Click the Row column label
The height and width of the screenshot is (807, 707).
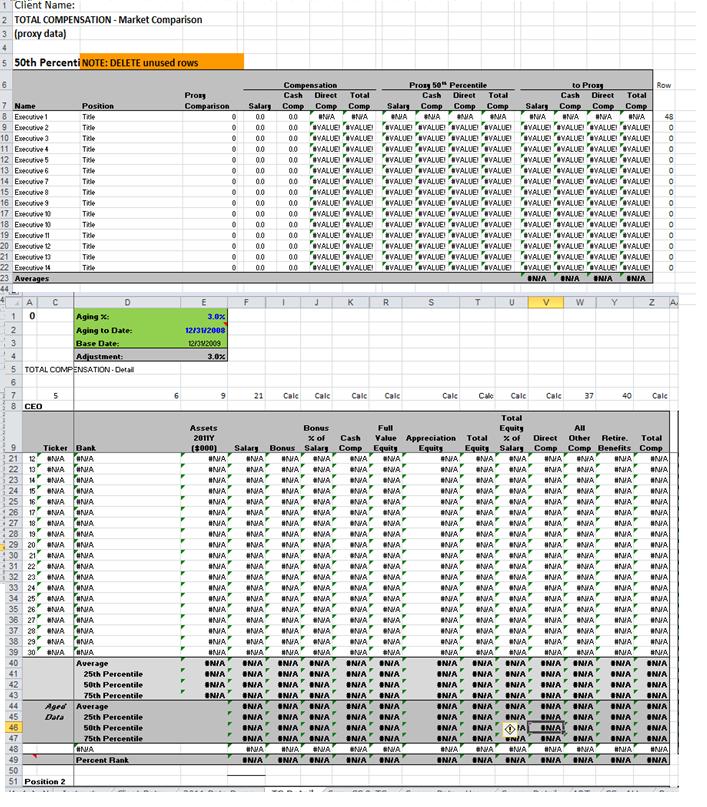tap(663, 85)
